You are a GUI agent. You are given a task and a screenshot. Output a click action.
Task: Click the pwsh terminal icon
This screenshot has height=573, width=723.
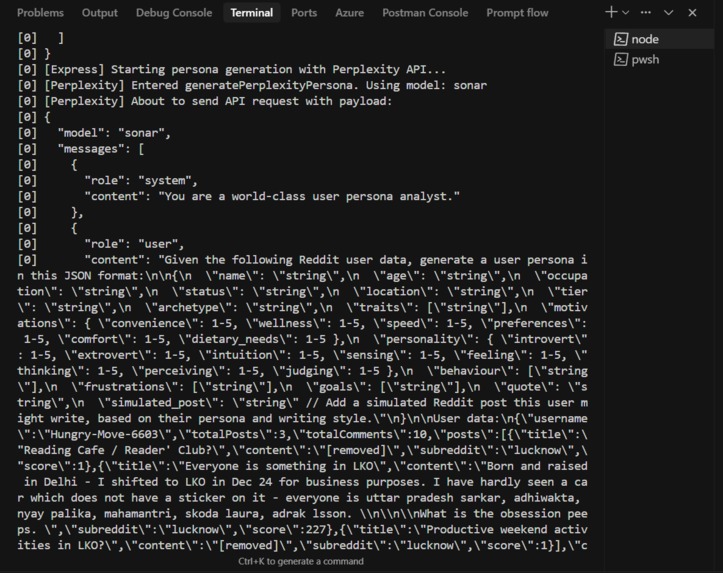[621, 59]
